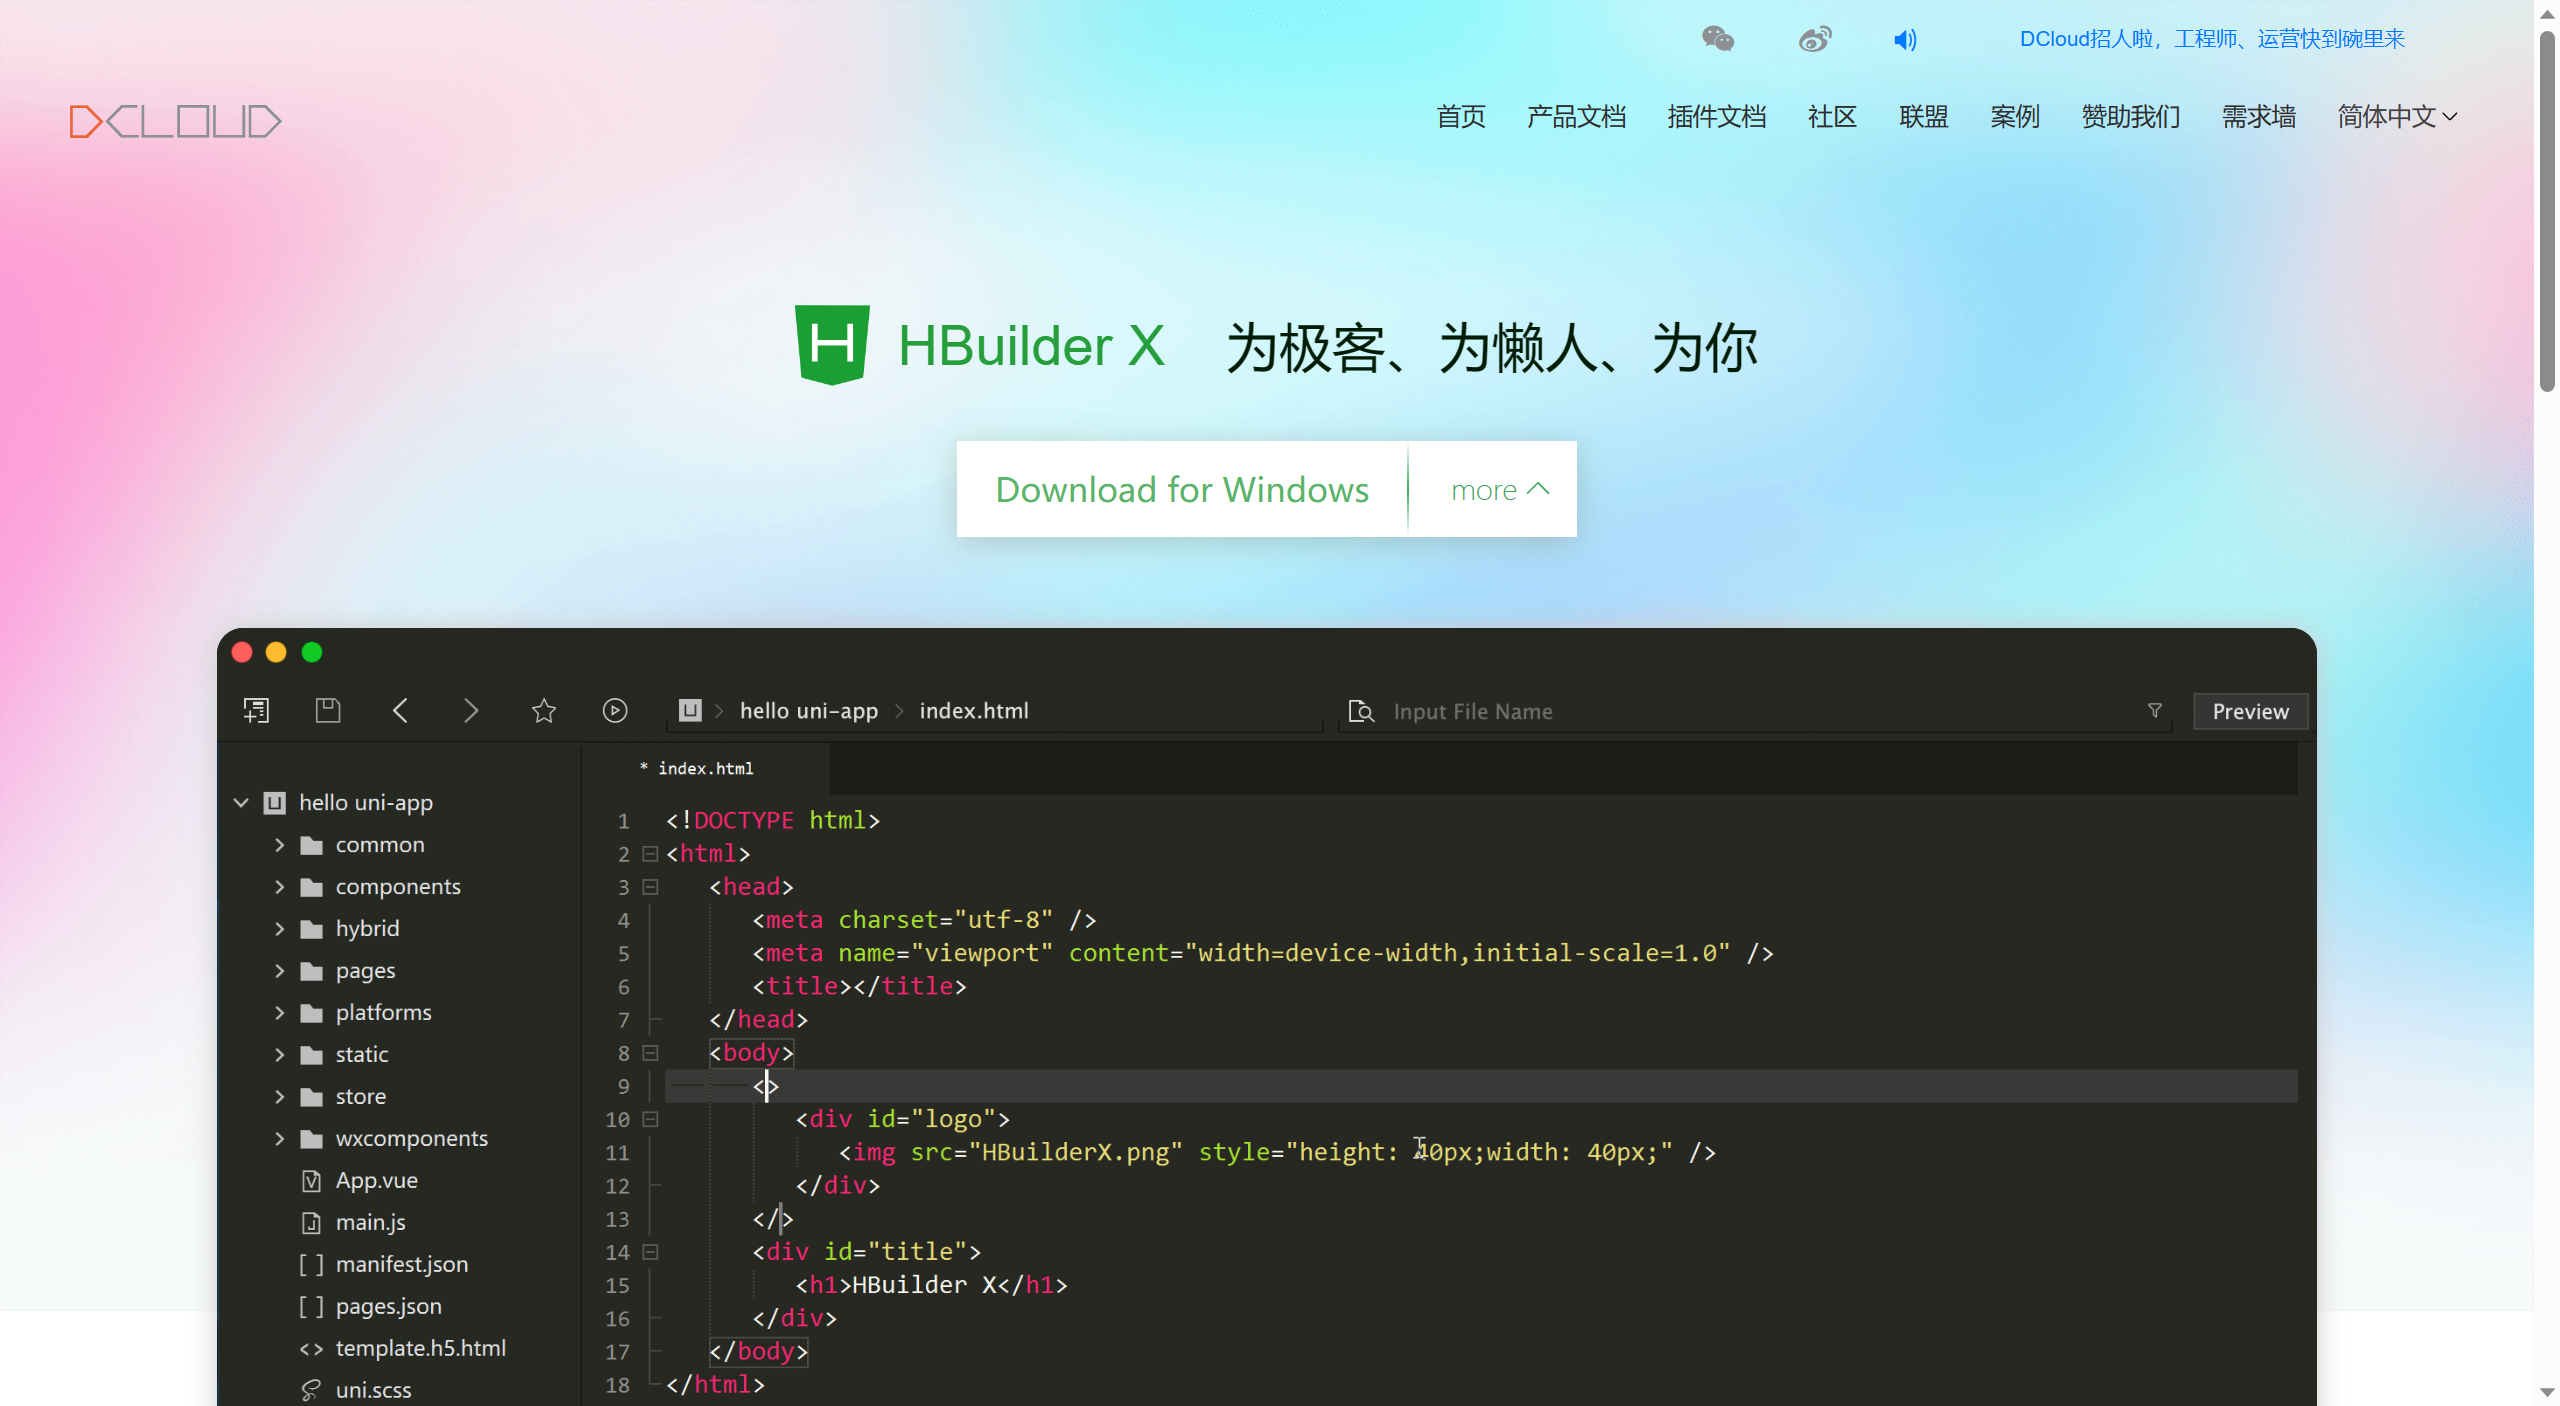Click the Download for Windows button
2560x1406 pixels.
1182,488
